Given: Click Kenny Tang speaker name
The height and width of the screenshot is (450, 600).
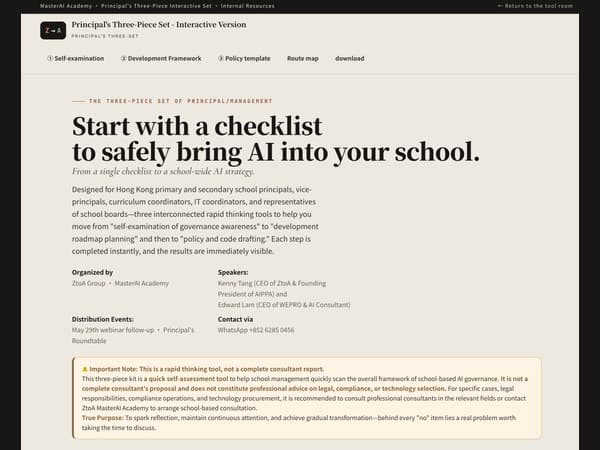Looking at the screenshot, I should (235, 284).
